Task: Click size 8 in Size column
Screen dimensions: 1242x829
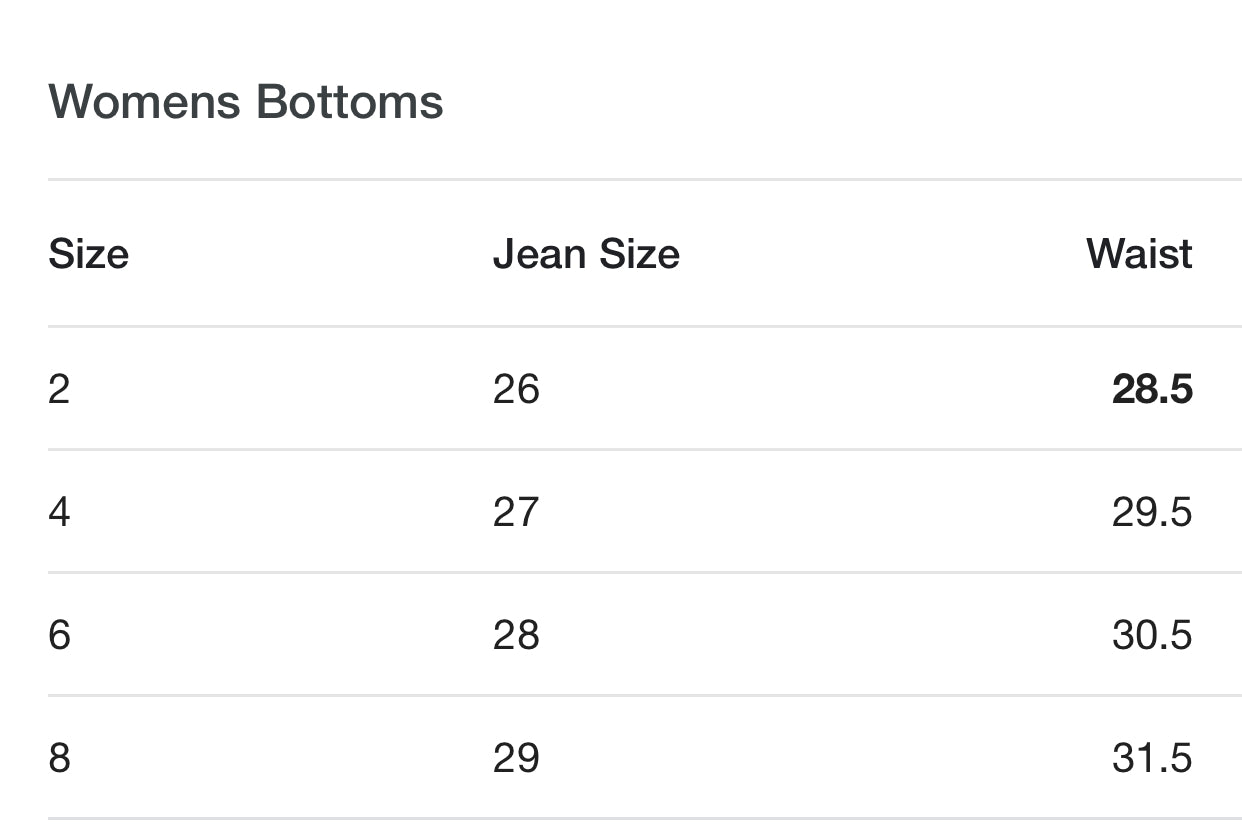Action: (x=59, y=757)
